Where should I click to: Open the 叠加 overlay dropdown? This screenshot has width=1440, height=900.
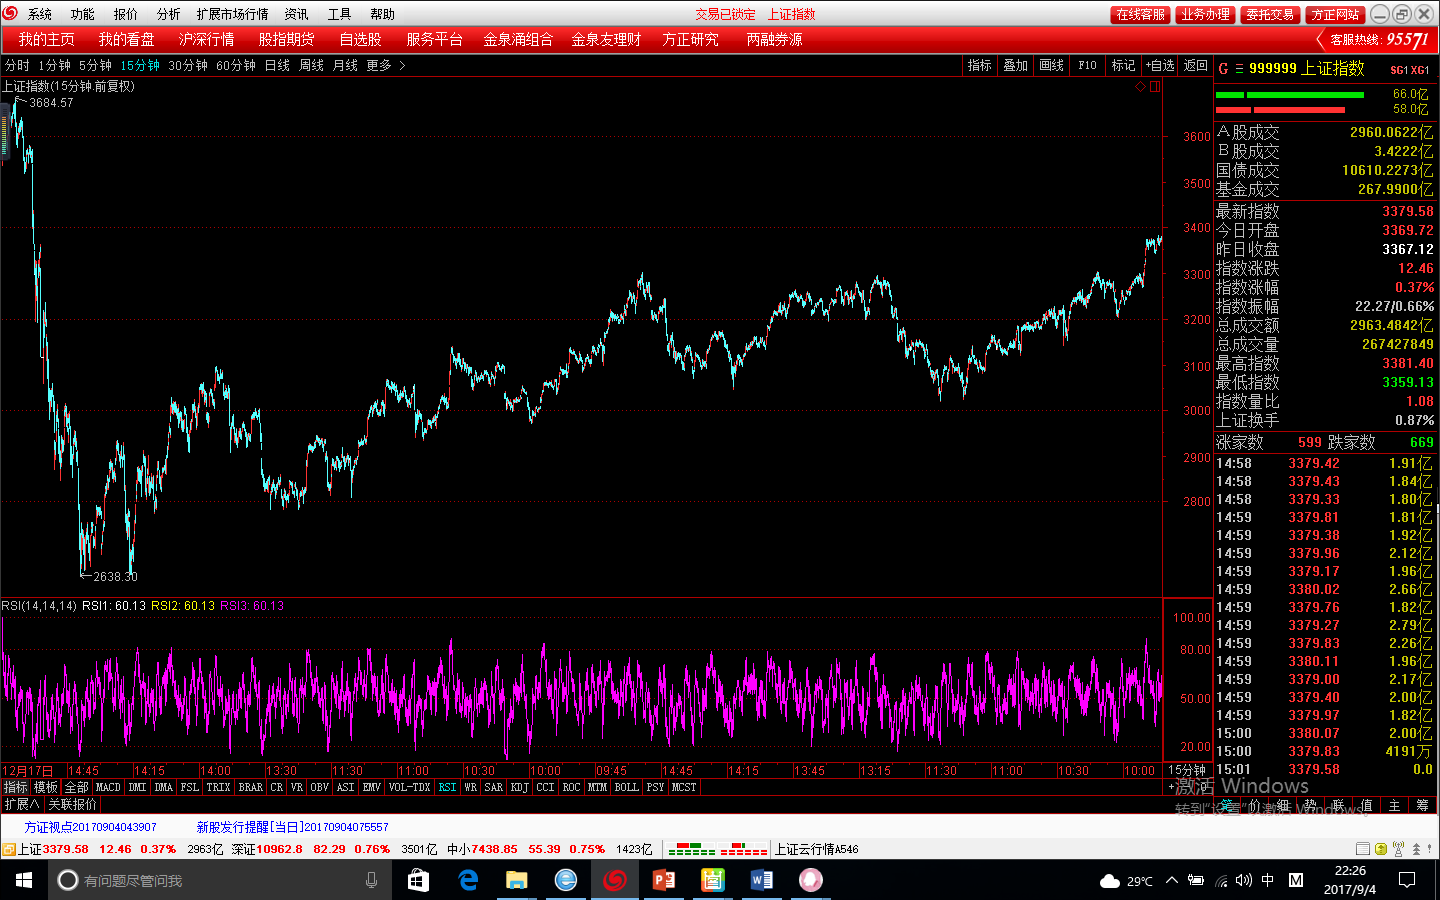tap(1015, 65)
